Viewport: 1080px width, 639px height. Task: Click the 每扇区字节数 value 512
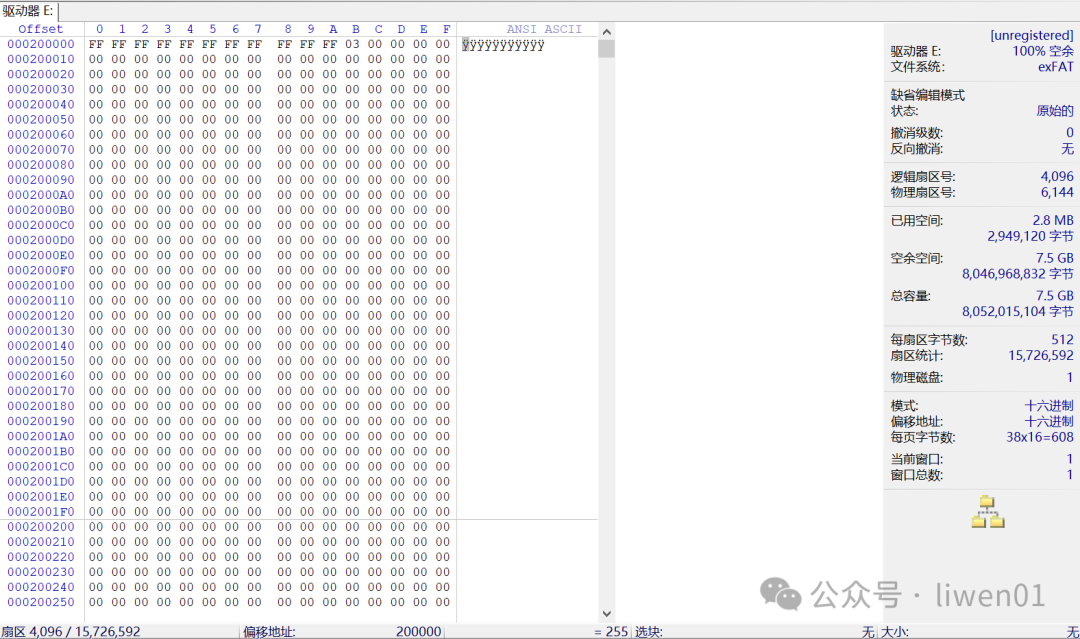point(1062,339)
